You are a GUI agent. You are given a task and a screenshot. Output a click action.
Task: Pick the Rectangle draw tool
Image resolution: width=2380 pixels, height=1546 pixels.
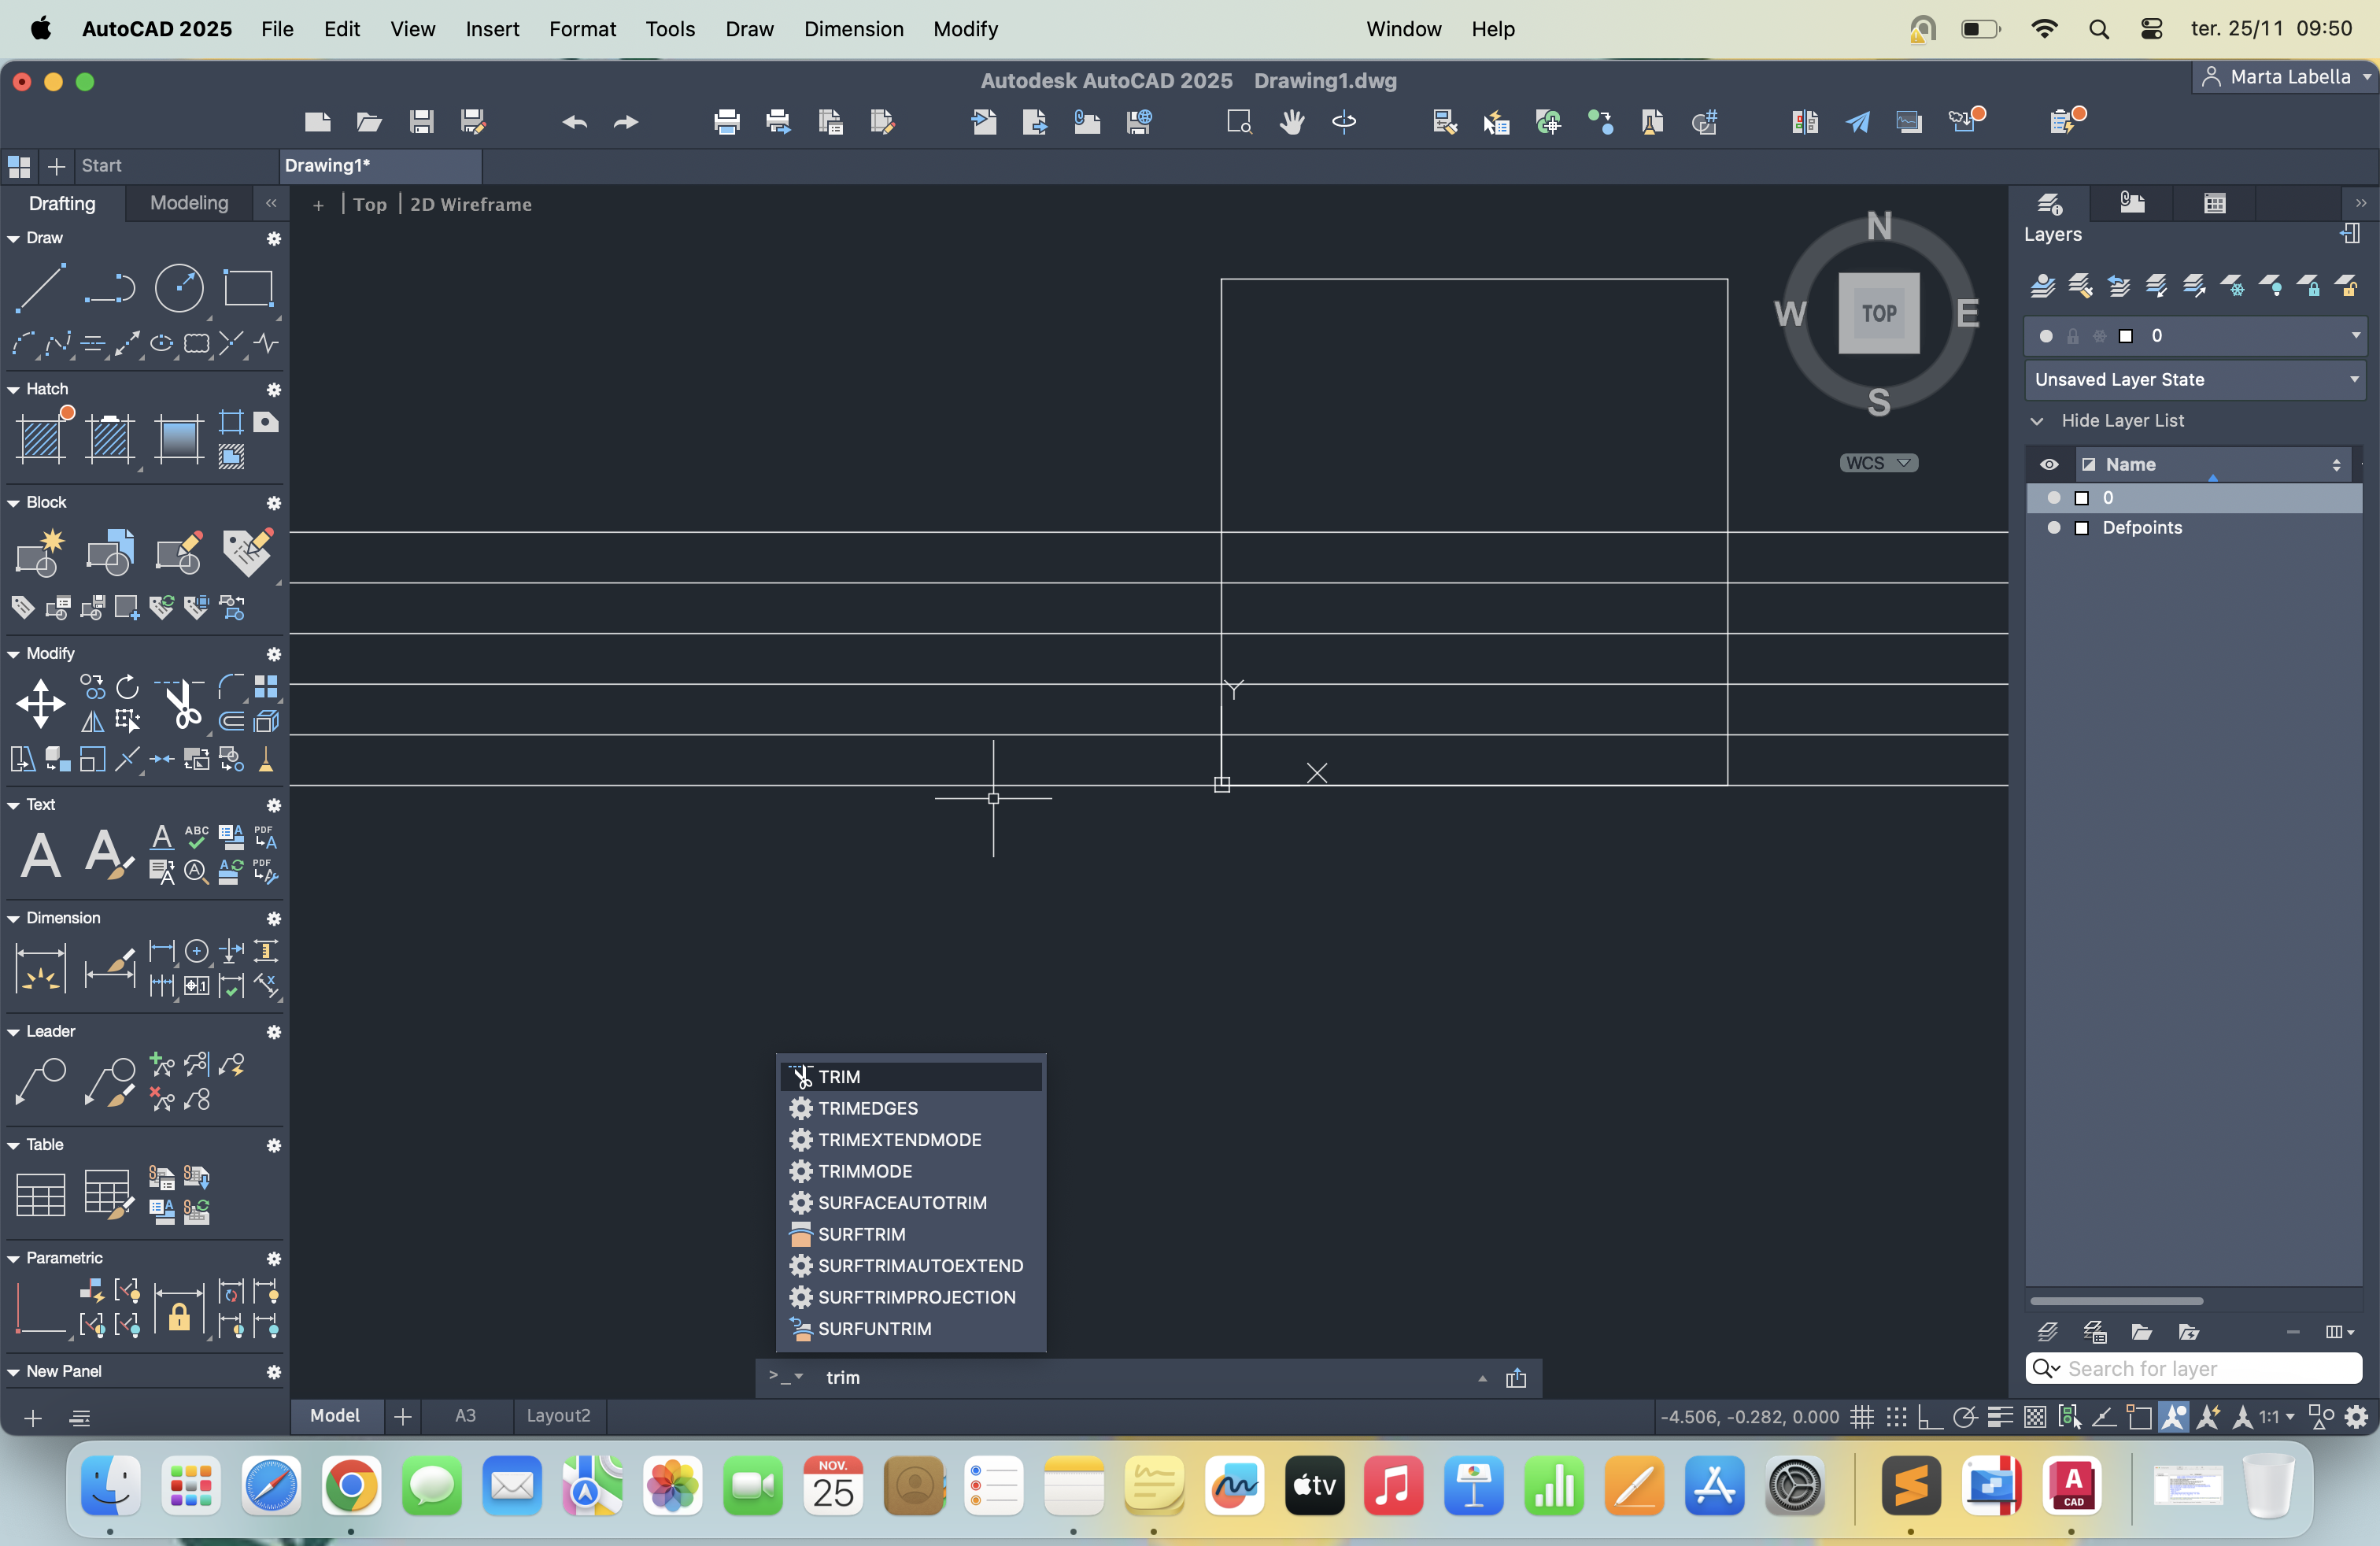pyautogui.click(x=247, y=289)
